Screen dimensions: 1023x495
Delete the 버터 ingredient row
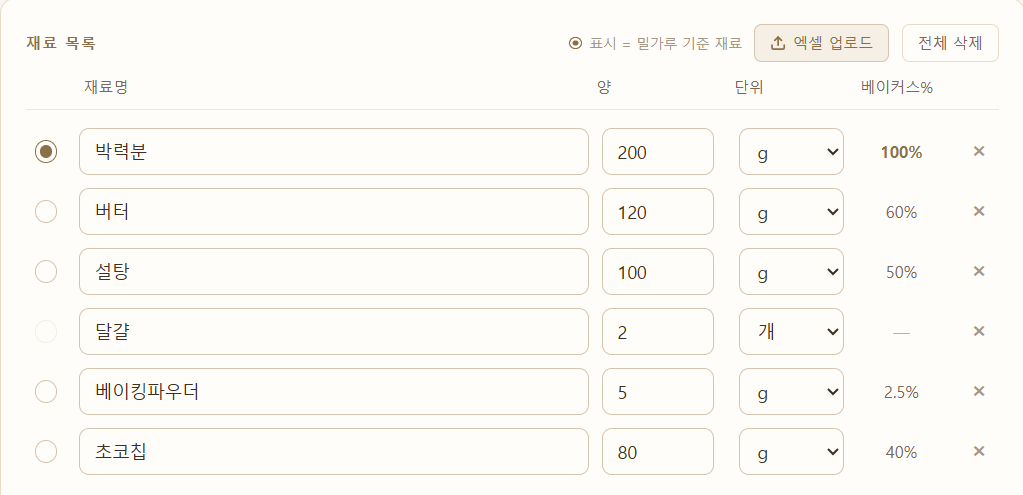(x=979, y=211)
